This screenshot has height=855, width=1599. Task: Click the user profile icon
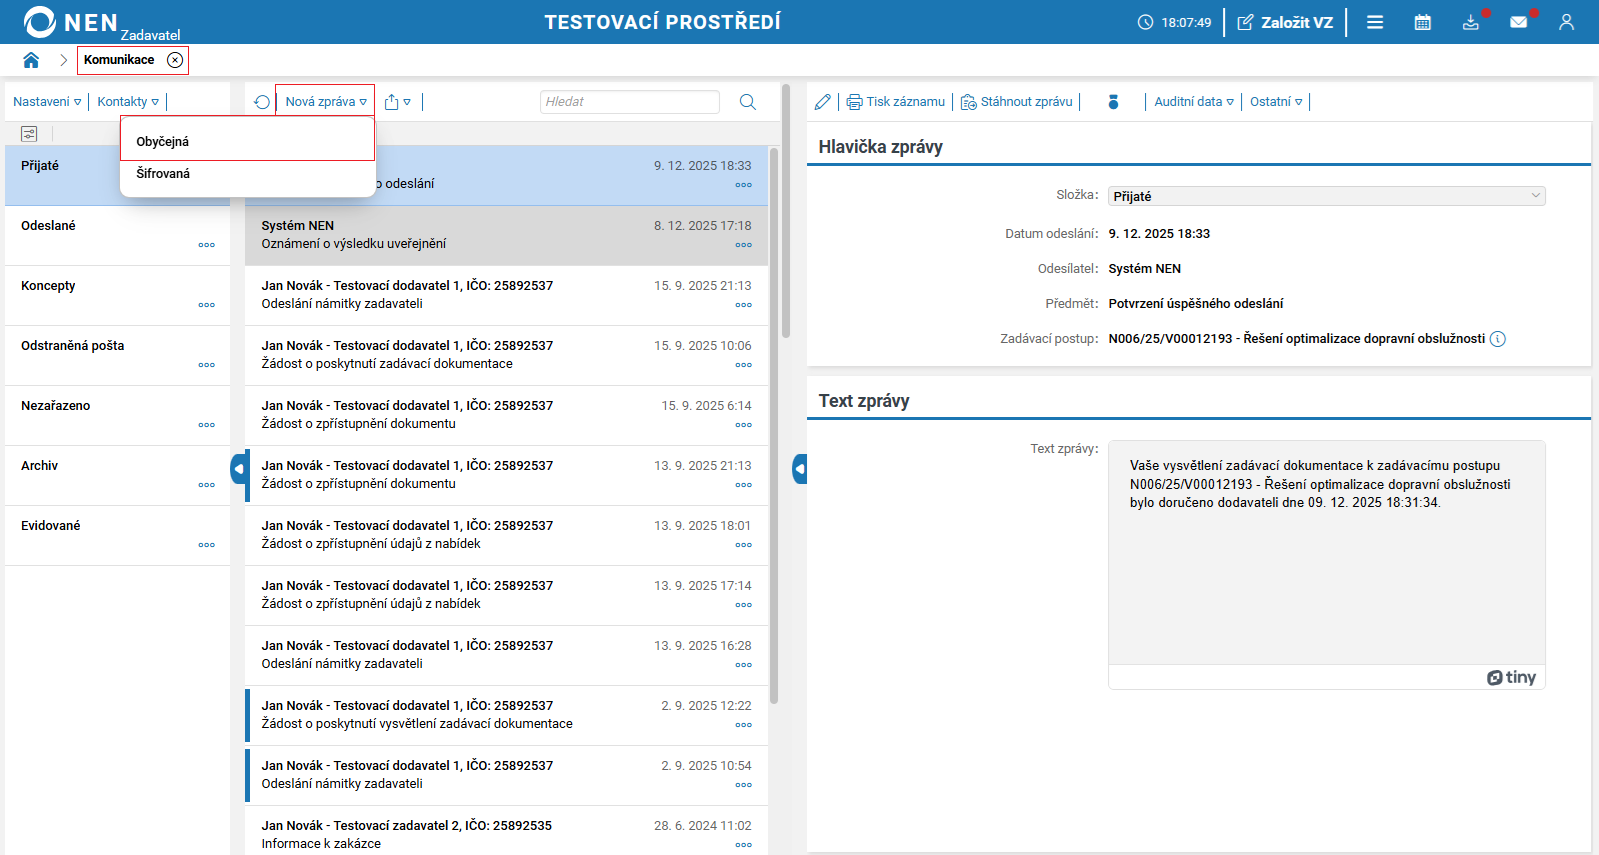pyautogui.click(x=1566, y=22)
